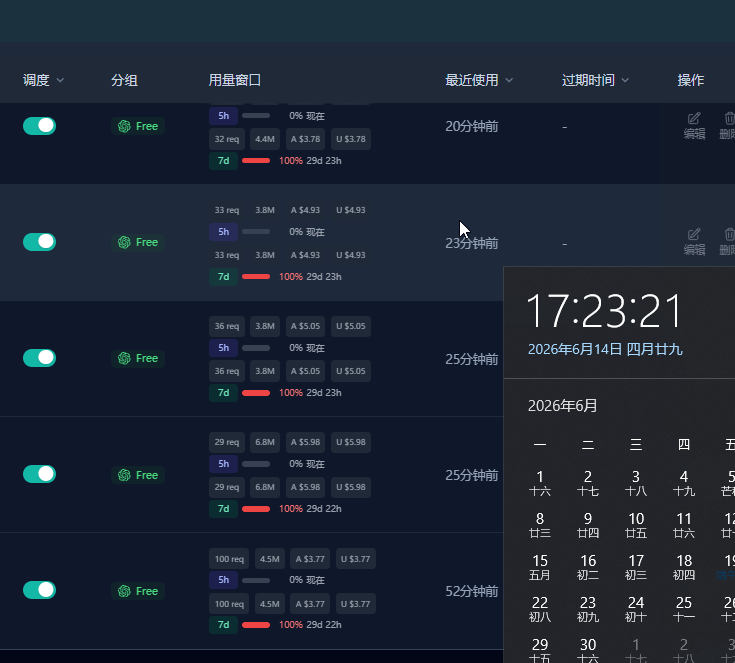Click the 17:23:21 clock display
Screen dimensions: 735x663
pos(605,310)
